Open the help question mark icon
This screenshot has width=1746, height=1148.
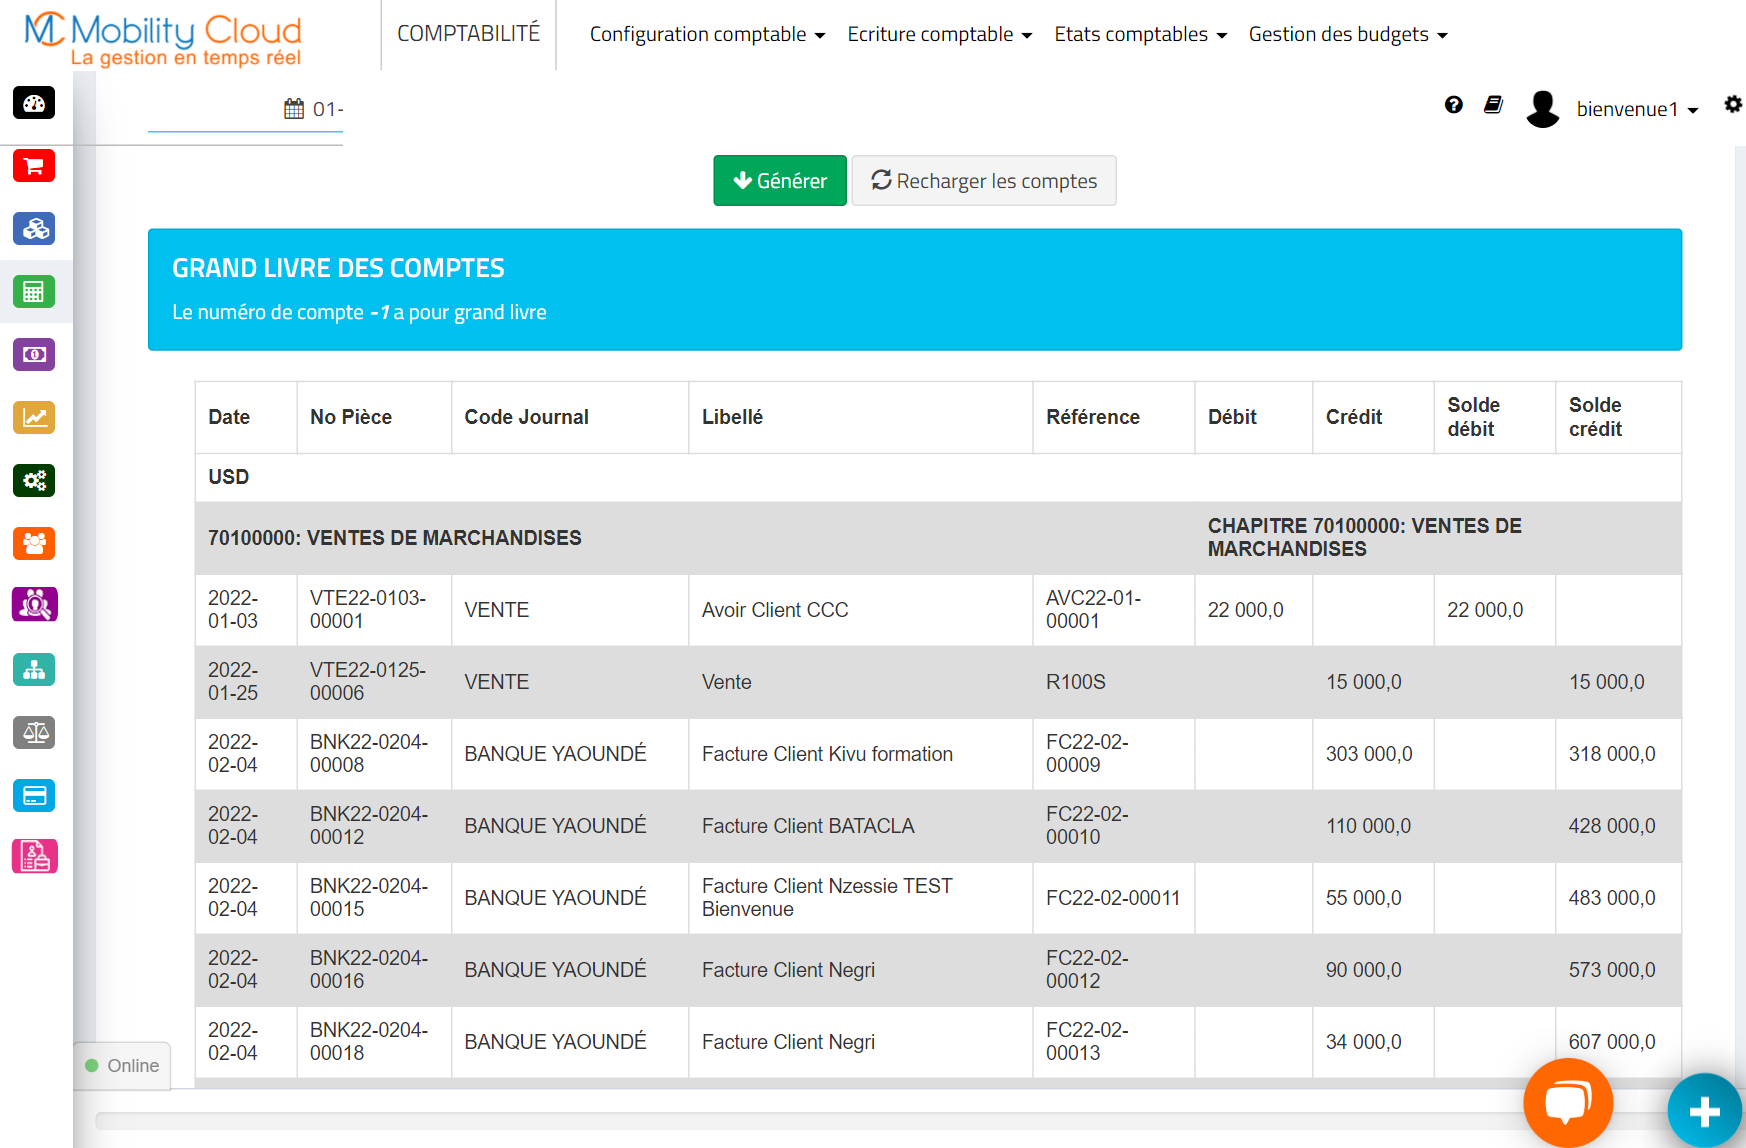click(1454, 105)
